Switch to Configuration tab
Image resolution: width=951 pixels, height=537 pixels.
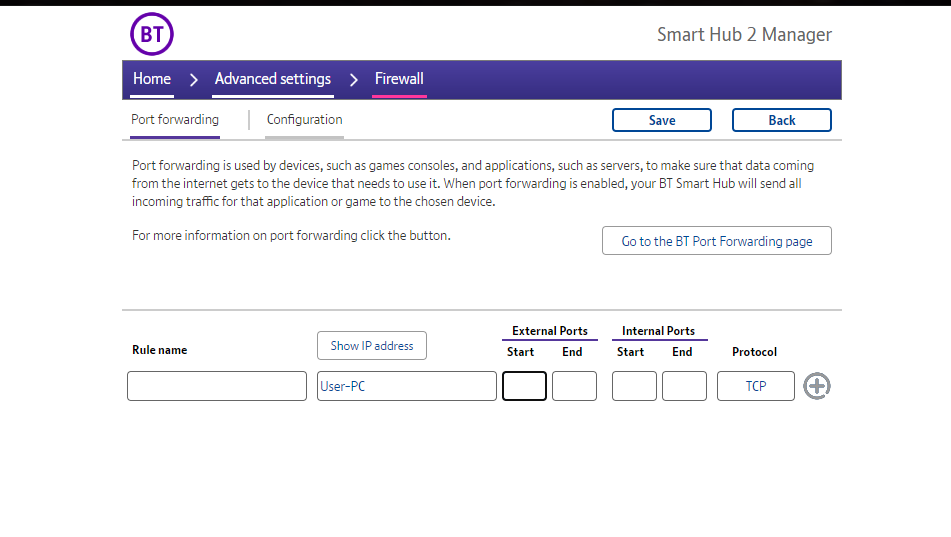tap(304, 120)
